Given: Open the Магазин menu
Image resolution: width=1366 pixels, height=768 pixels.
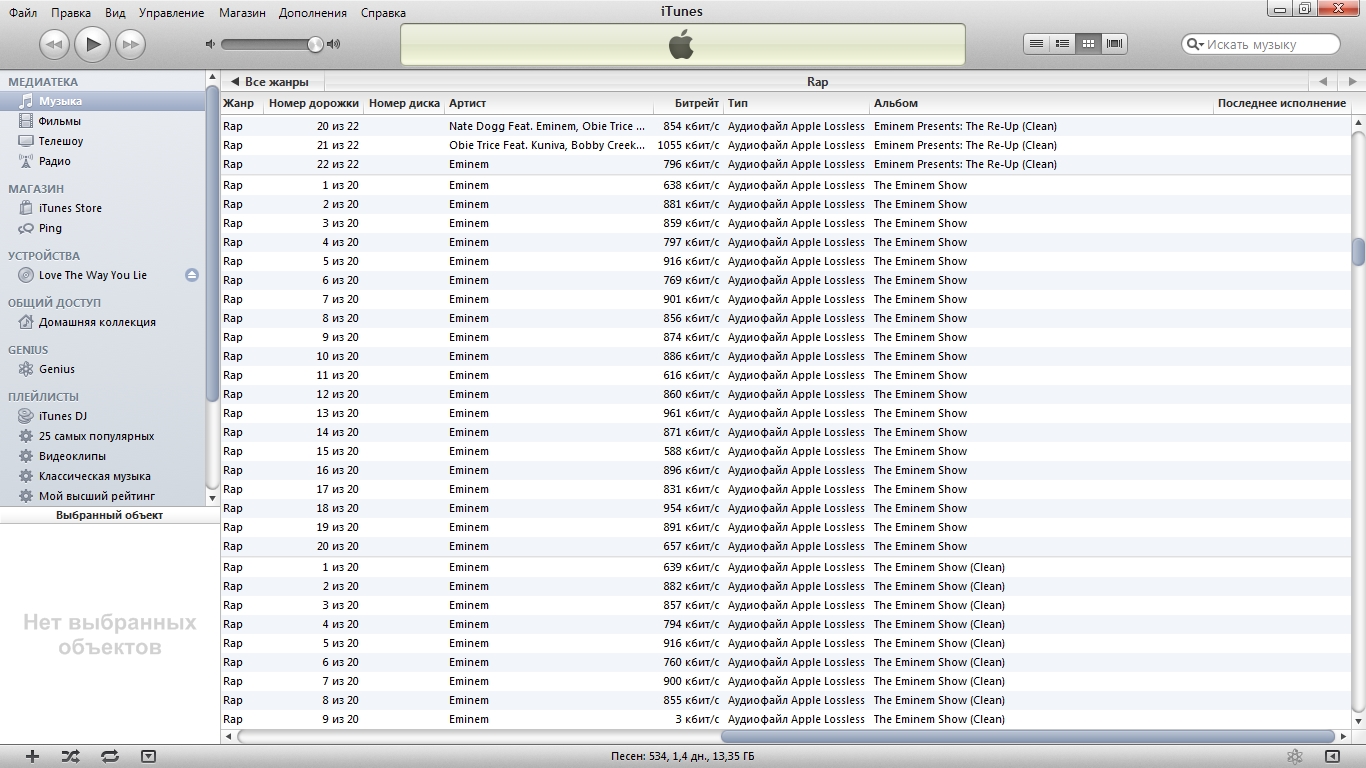Looking at the screenshot, I should (243, 13).
